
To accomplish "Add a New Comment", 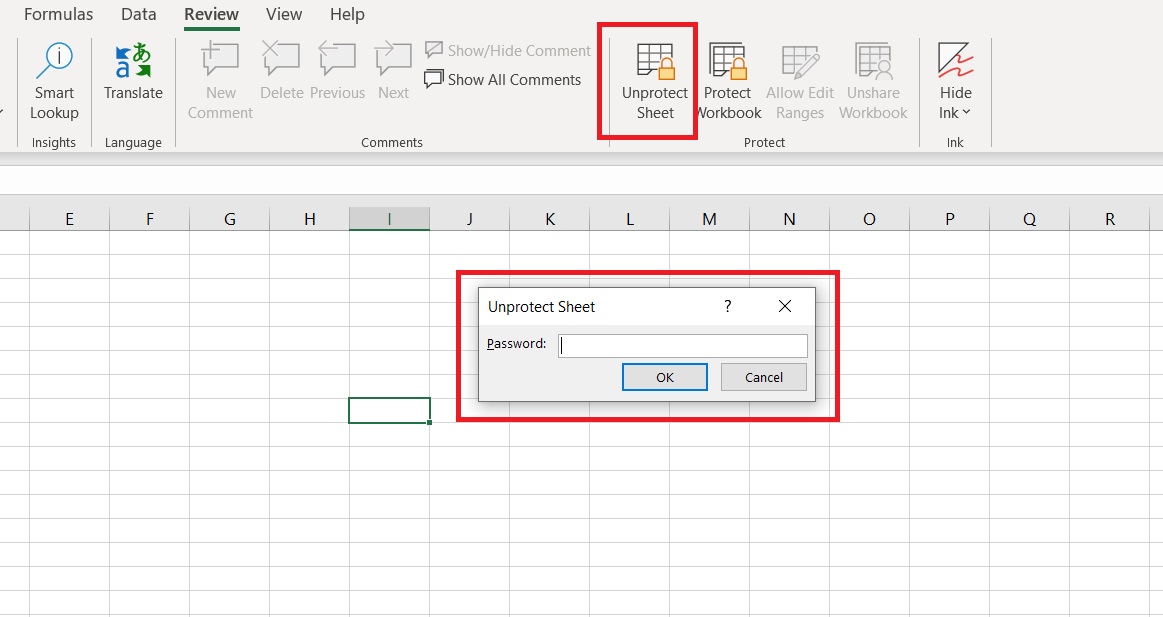I will (220, 82).
